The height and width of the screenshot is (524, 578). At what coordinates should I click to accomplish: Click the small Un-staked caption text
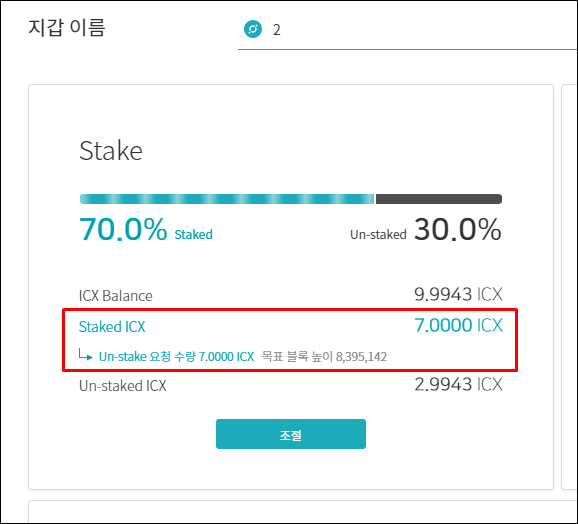[378, 235]
